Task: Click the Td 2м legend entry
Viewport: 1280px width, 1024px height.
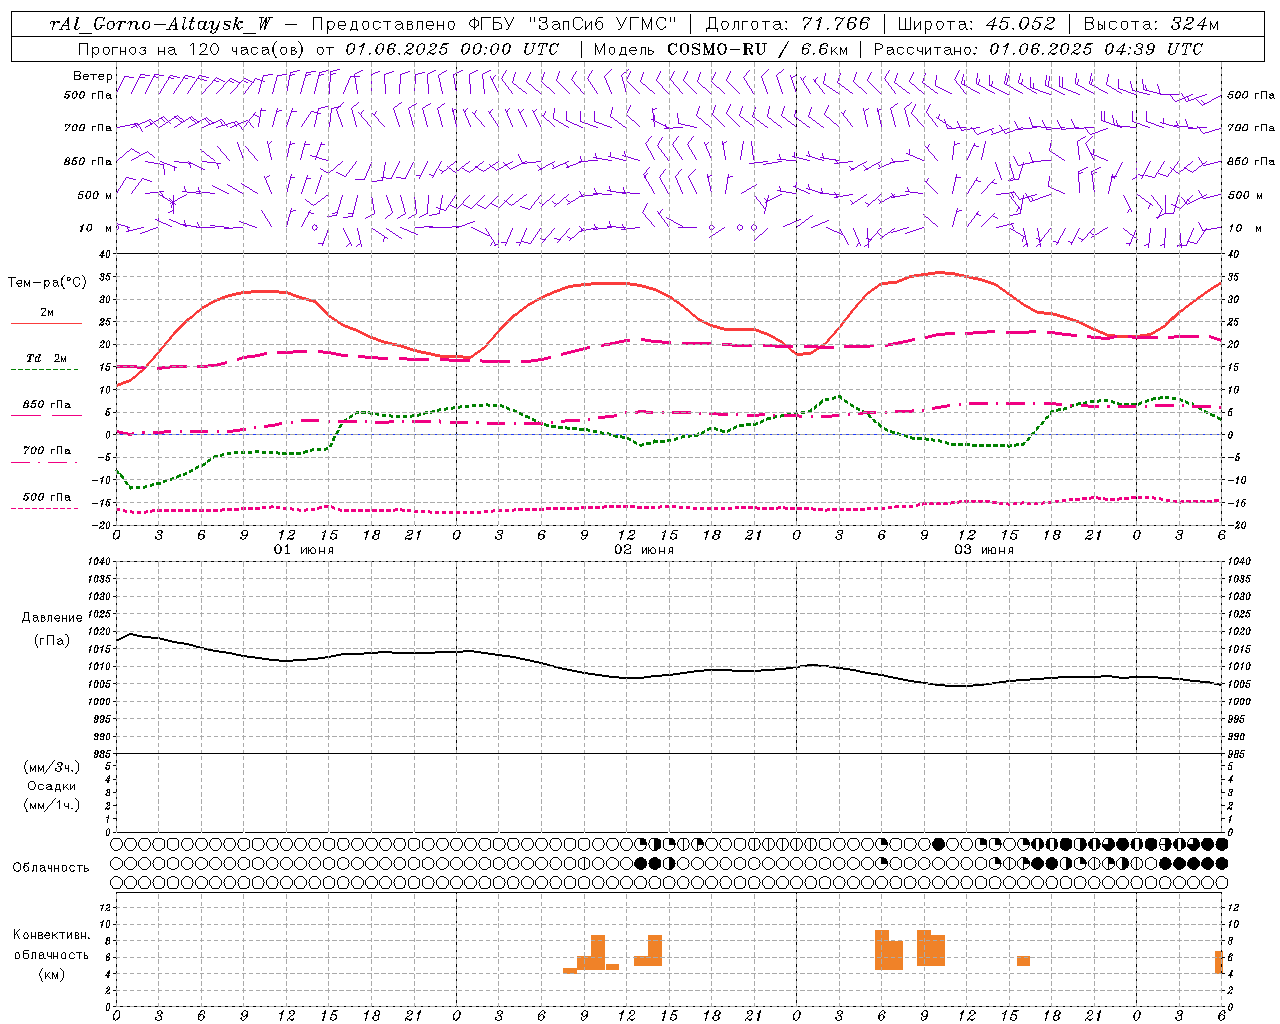Action: click(46, 358)
